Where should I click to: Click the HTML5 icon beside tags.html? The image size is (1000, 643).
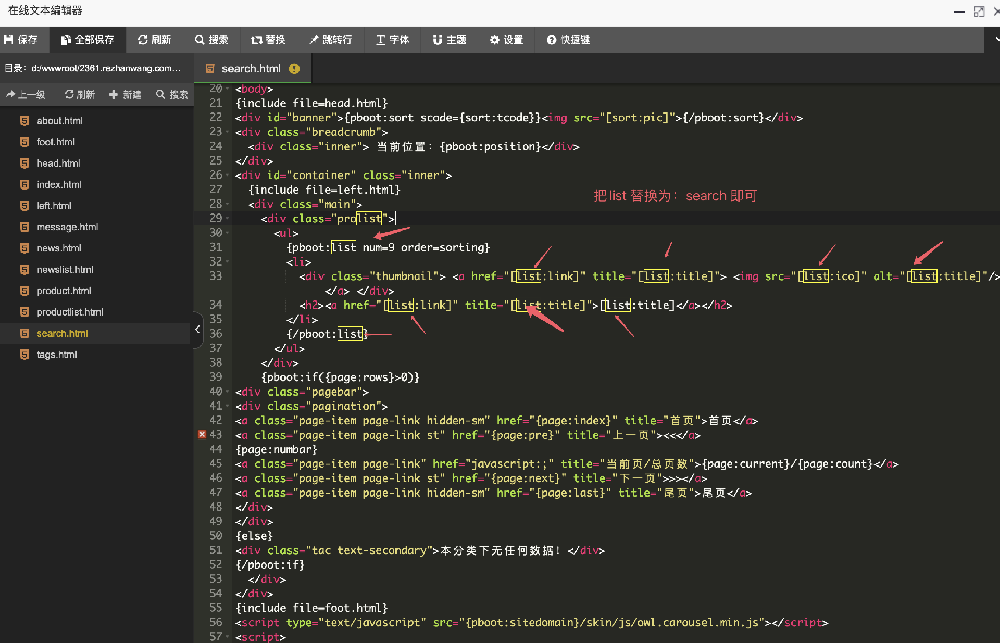tap(24, 355)
